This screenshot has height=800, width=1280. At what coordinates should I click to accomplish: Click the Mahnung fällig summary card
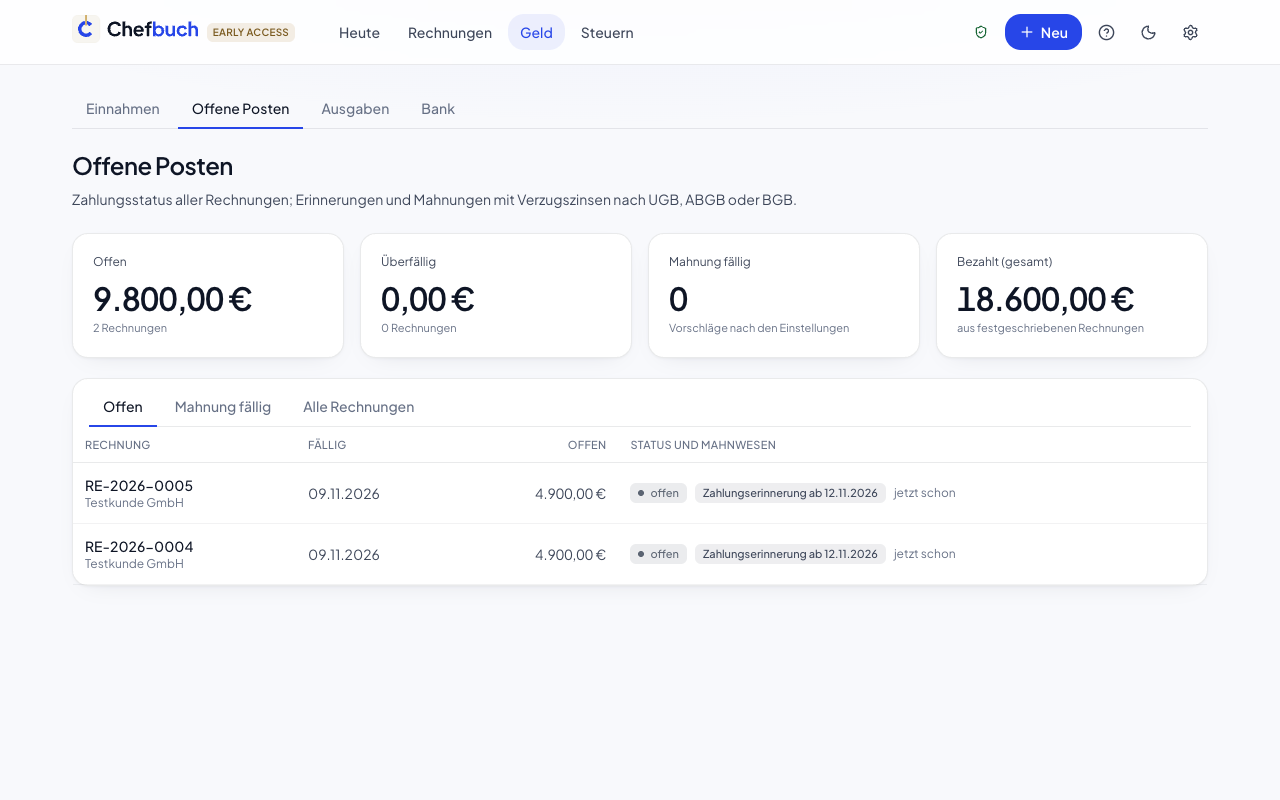point(784,295)
